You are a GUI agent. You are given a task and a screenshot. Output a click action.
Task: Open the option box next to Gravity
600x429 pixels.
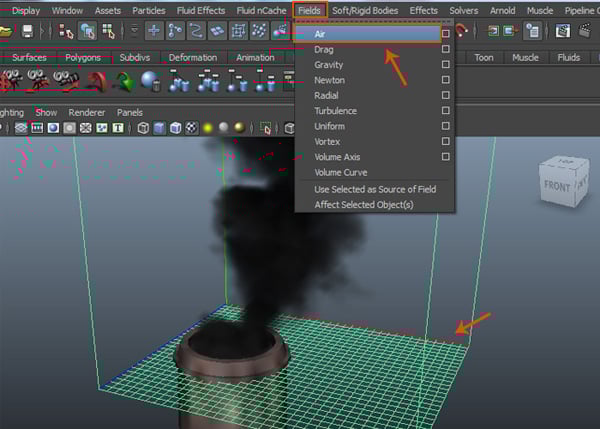(446, 65)
